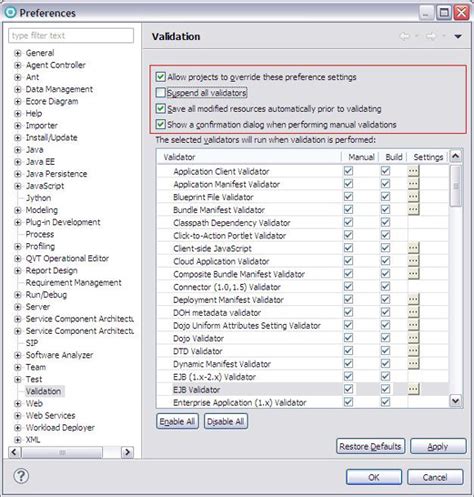This screenshot has height=497, width=474.
Task: Click the back navigation arrow in Validation header
Action: [x=405, y=36]
